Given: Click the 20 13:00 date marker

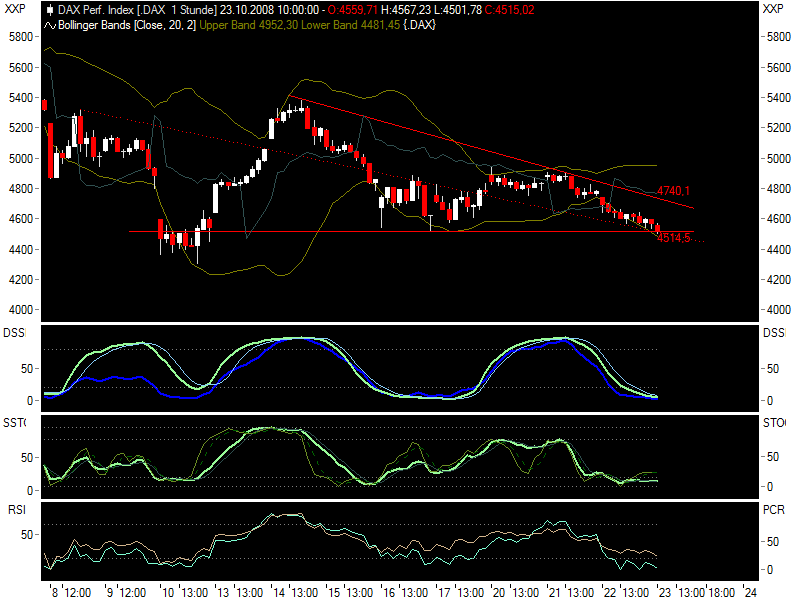Looking at the screenshot, I should [511, 592].
